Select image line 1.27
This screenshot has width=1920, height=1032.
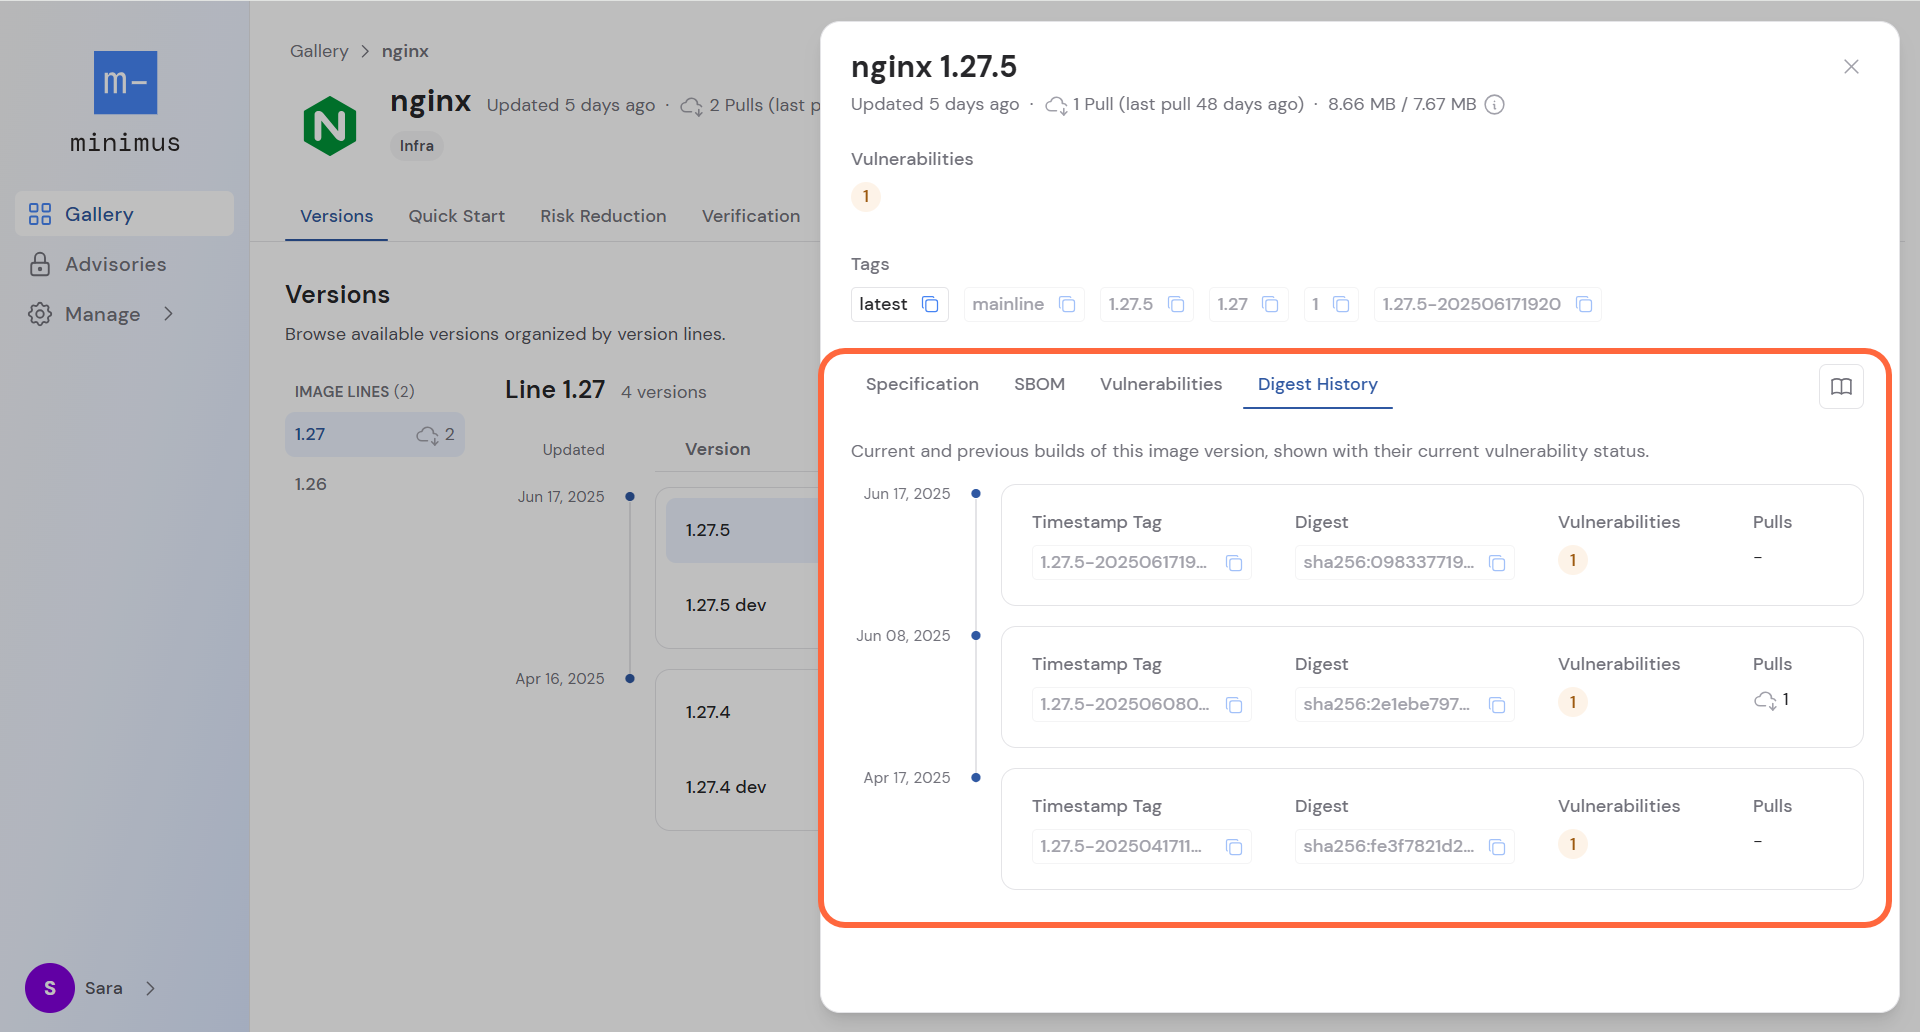(x=375, y=434)
